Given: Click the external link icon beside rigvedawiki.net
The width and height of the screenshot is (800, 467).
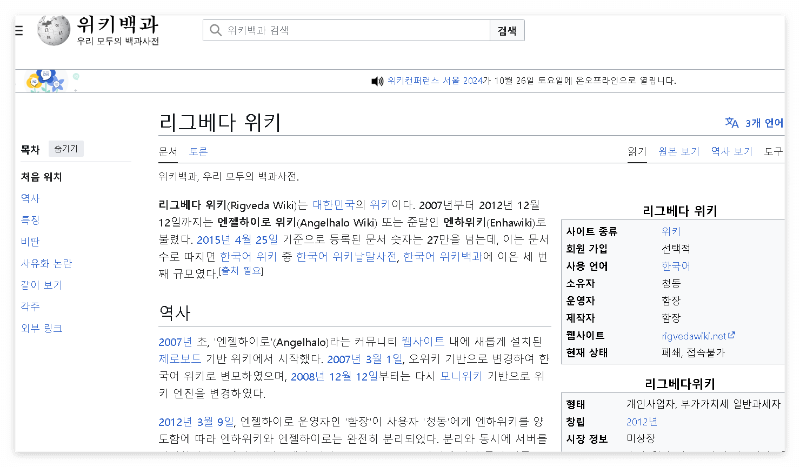Looking at the screenshot, I should (x=731, y=335).
